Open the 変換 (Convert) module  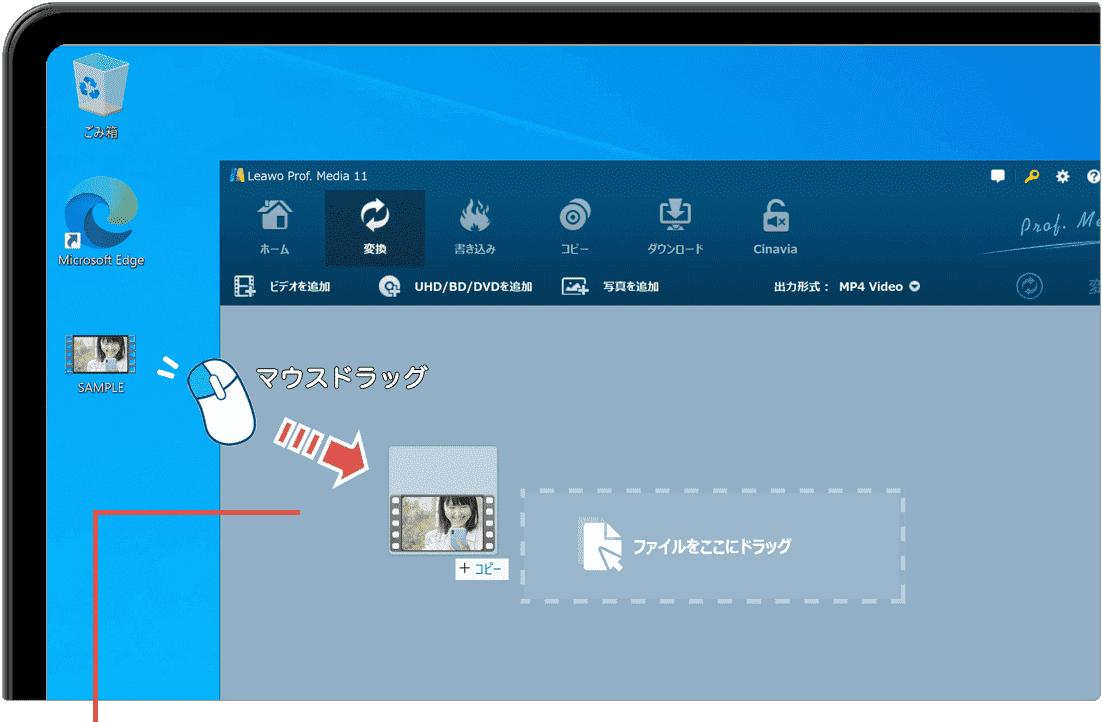(375, 227)
